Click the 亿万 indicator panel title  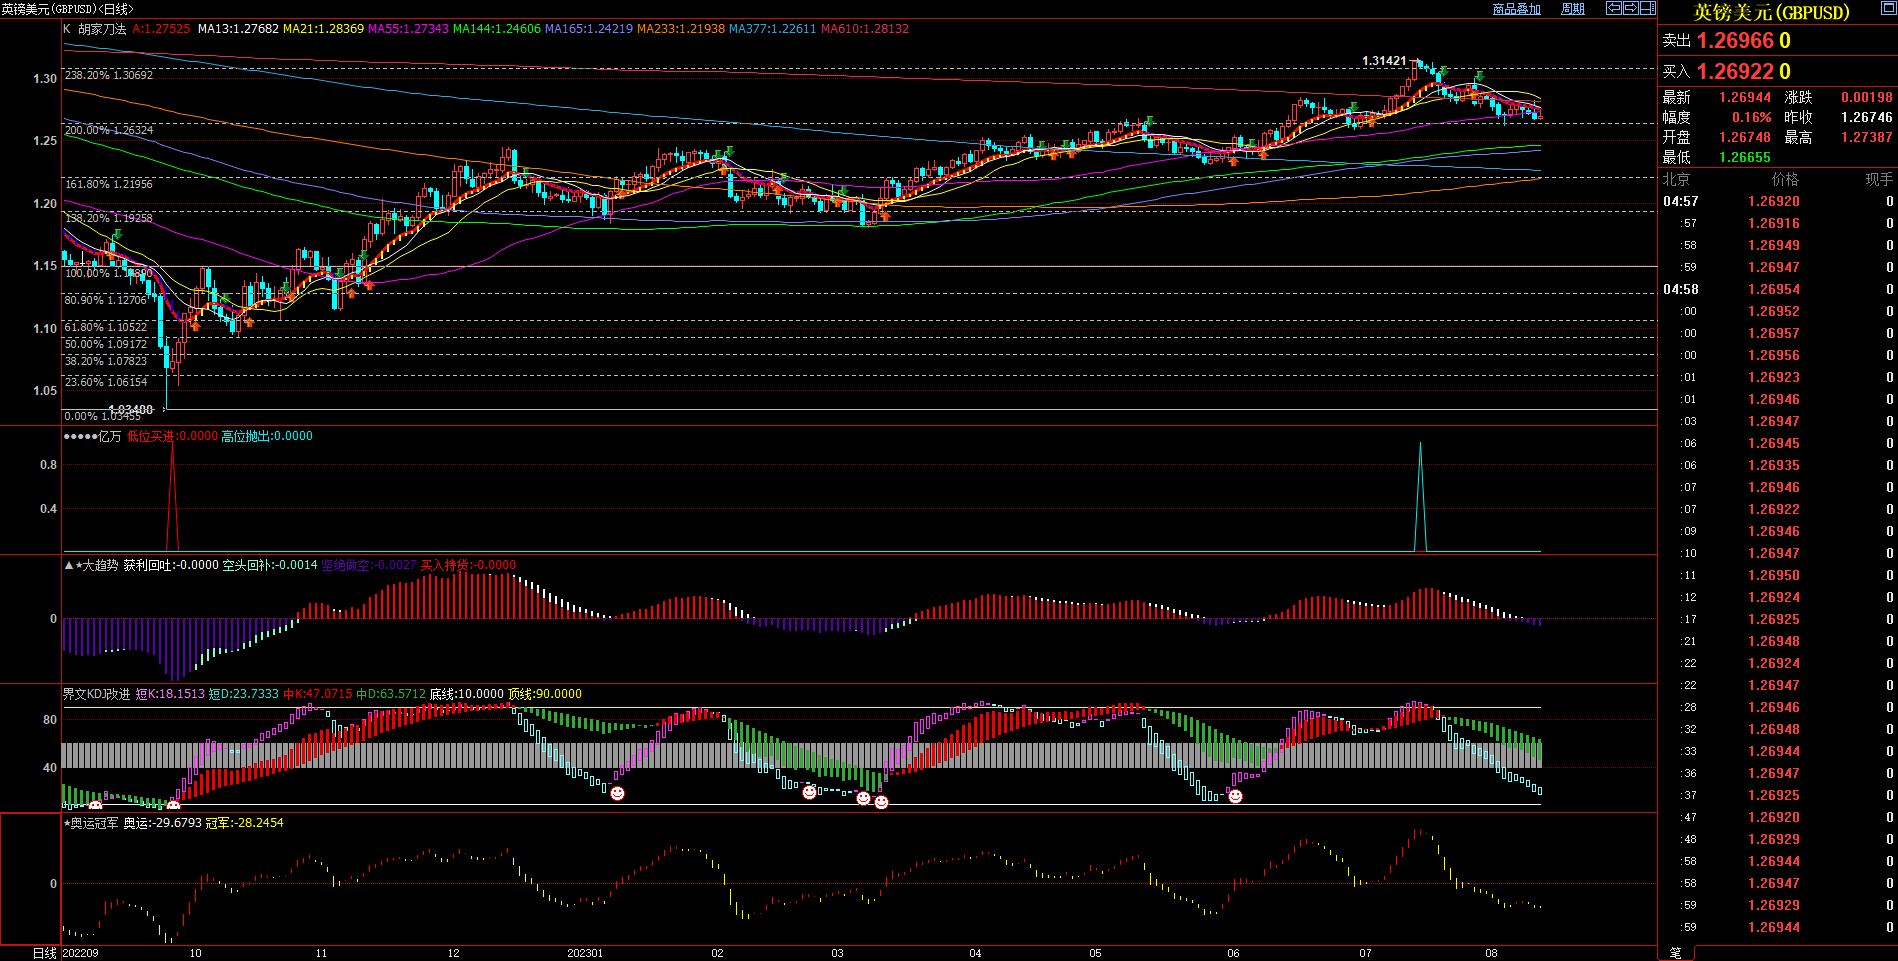(109, 436)
